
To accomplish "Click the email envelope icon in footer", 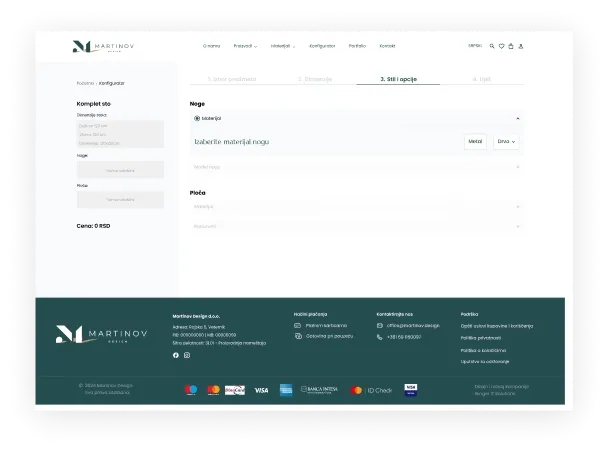I will [379, 326].
